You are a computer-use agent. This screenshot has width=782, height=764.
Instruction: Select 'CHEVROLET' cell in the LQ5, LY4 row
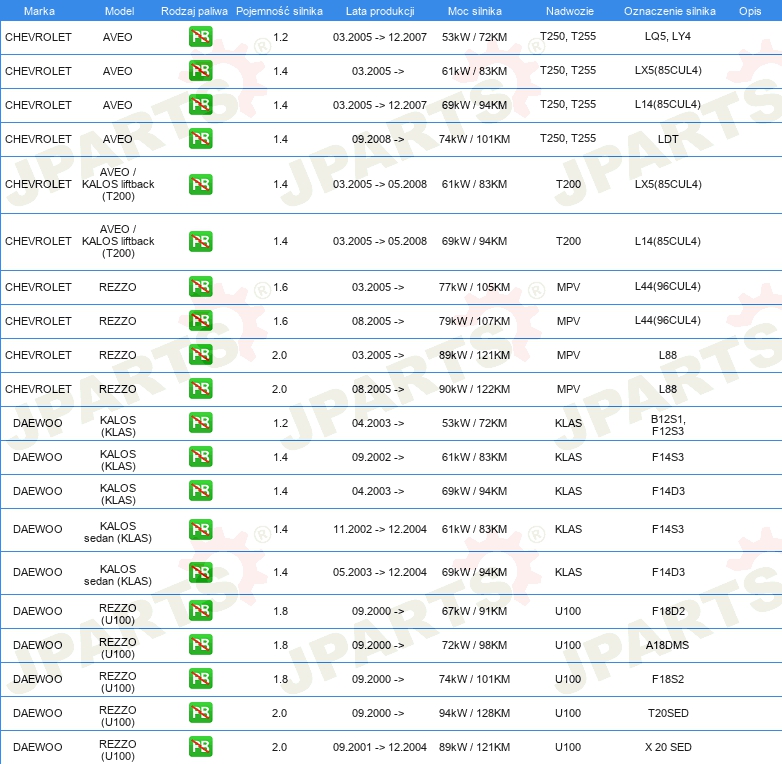[38, 37]
